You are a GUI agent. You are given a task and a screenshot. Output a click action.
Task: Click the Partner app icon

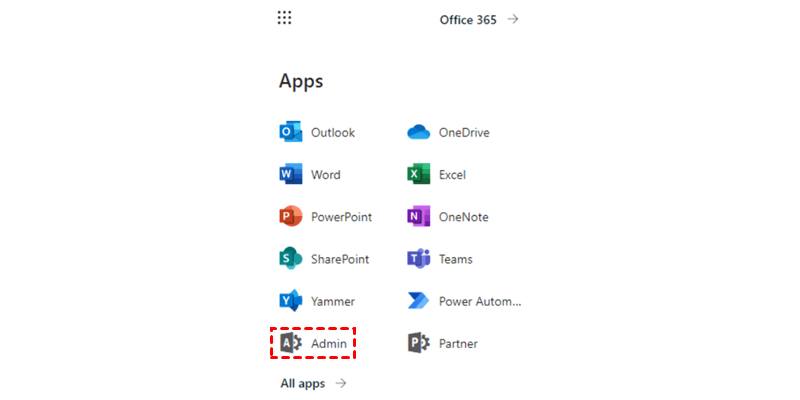click(419, 343)
